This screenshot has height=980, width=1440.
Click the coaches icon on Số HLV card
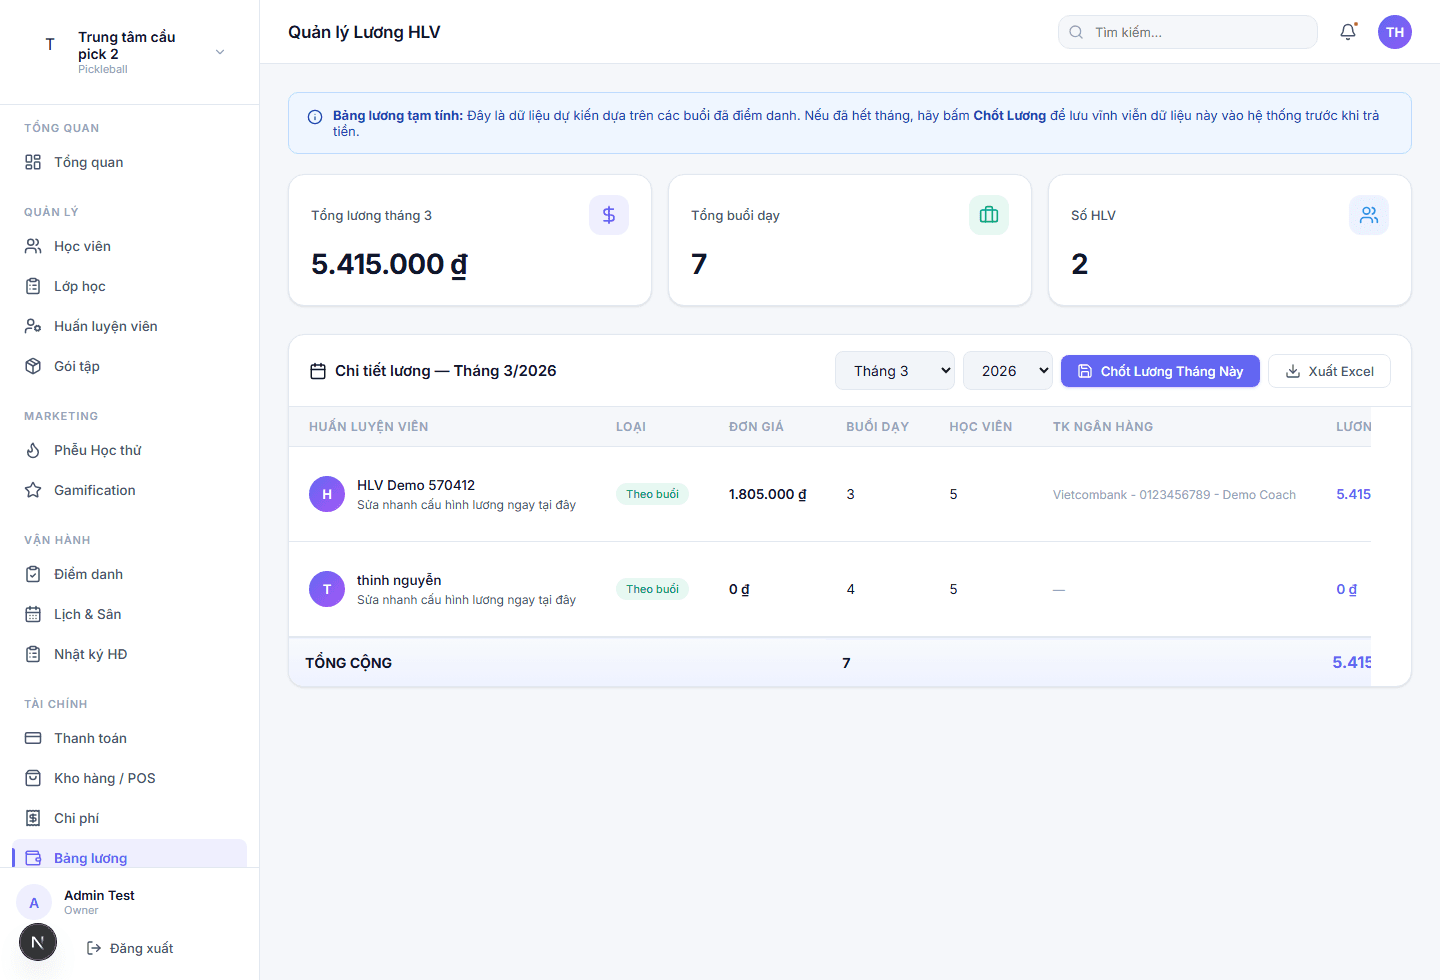point(1368,215)
